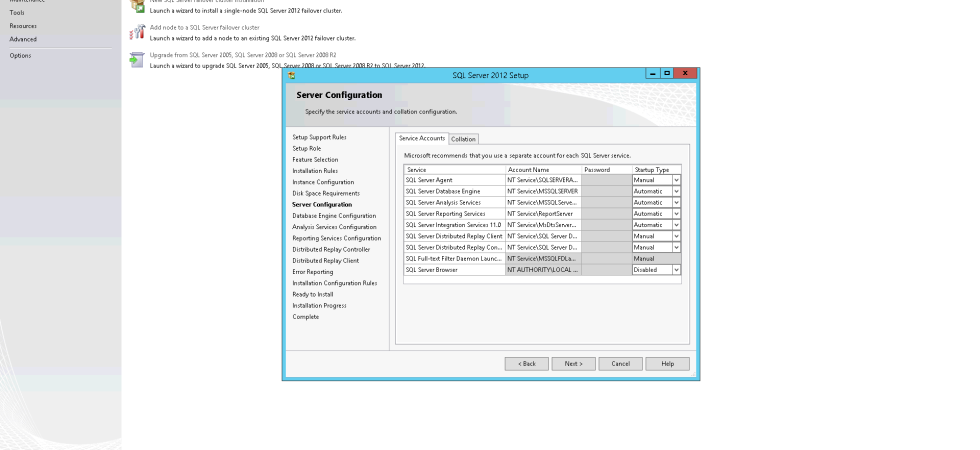
Task: Click Upgrade from SQL Server 2005, 2008 link
Action: point(242,55)
